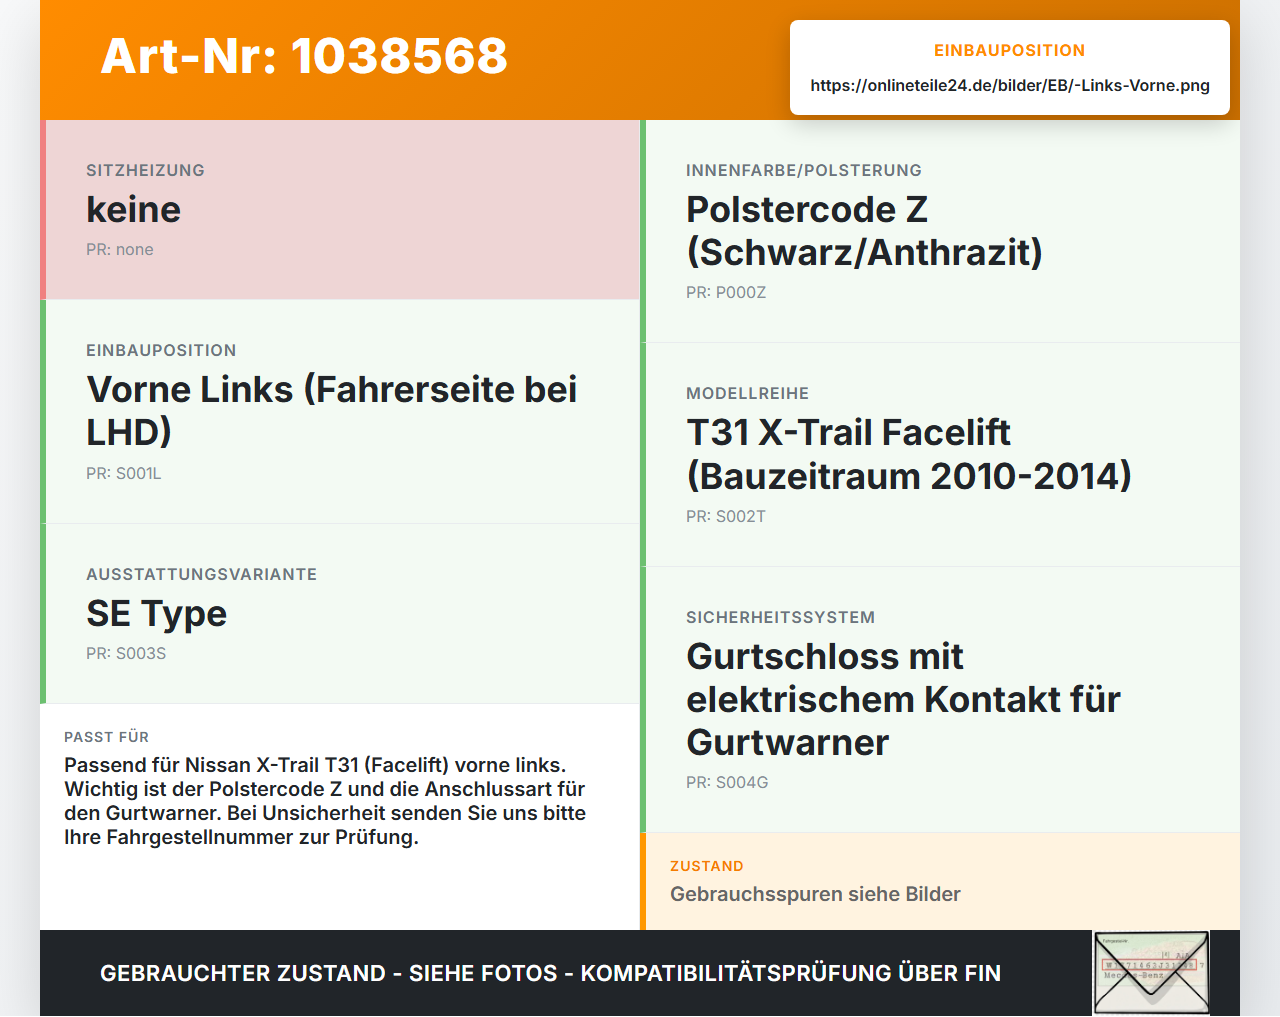The height and width of the screenshot is (1017, 1280).
Task: Click the SITZHEIZUNG label
Action: pyautogui.click(x=145, y=171)
